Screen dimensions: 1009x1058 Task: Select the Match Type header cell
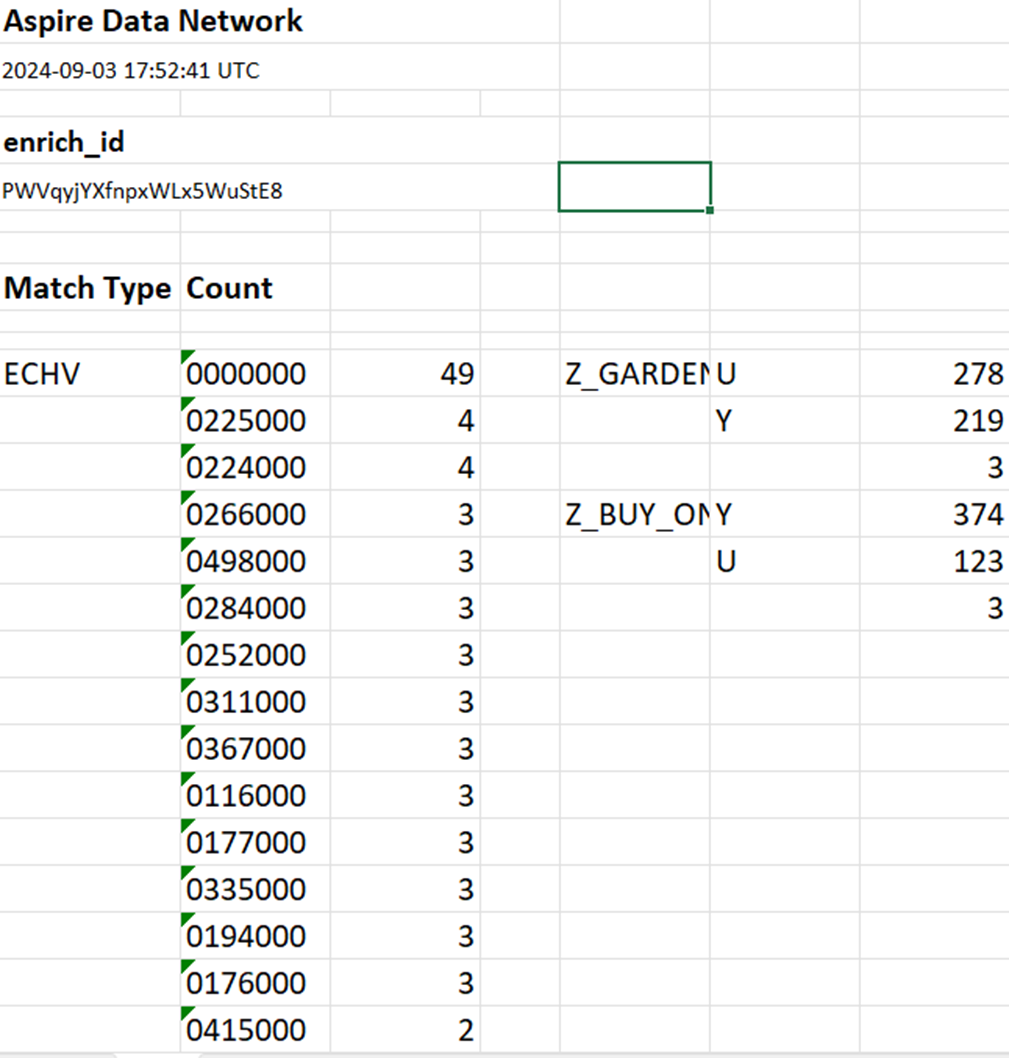click(x=88, y=288)
